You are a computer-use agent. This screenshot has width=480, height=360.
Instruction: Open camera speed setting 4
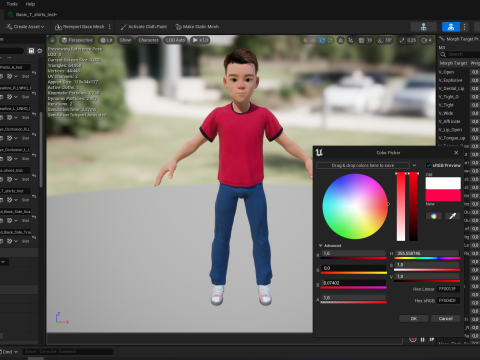[x=427, y=40]
